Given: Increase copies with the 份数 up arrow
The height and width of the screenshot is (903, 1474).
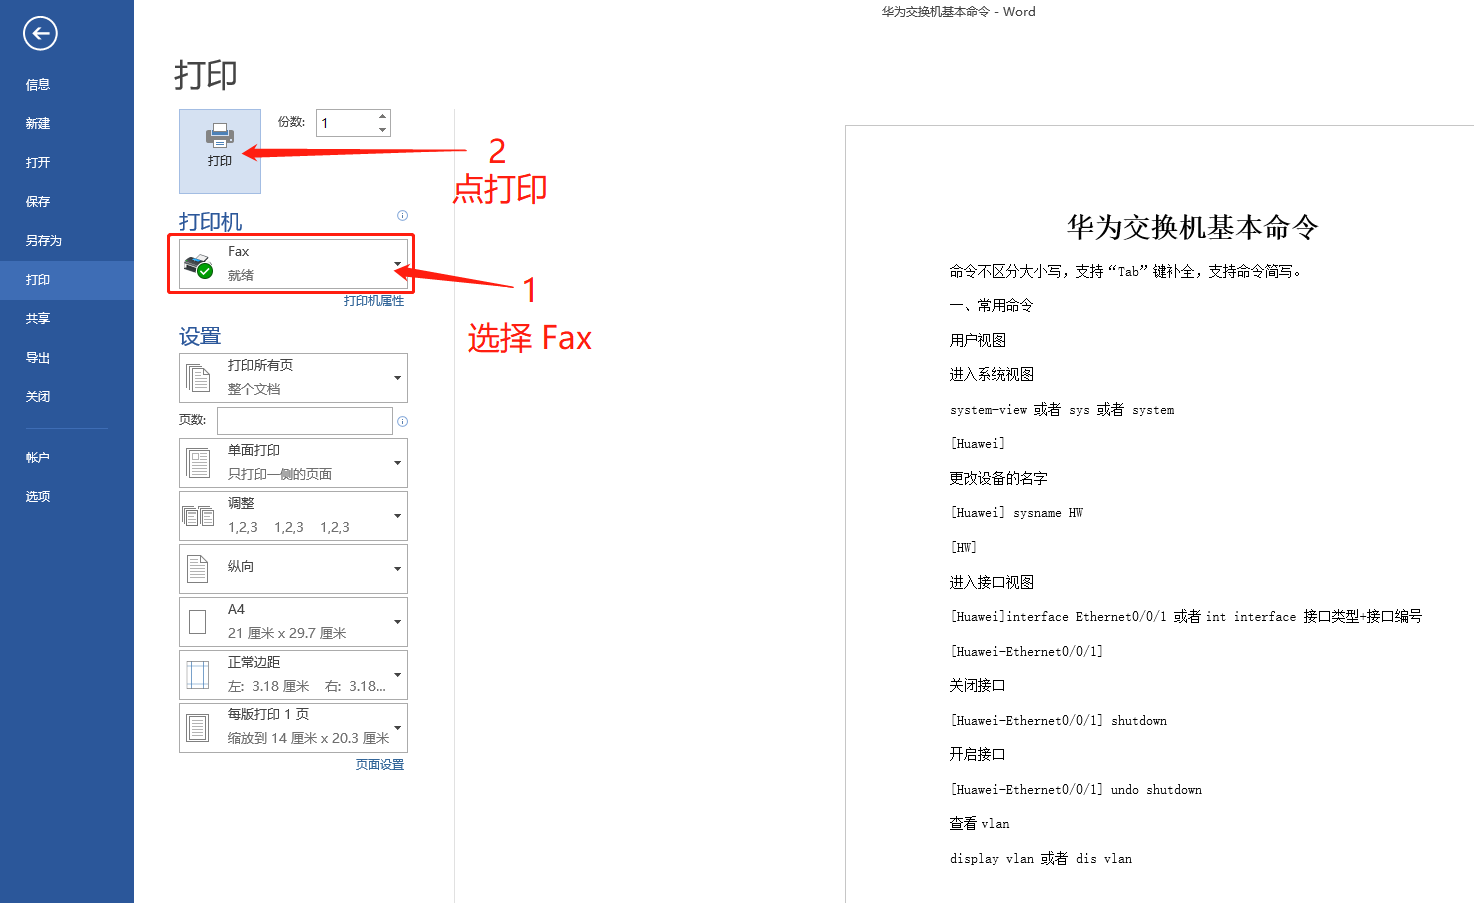Looking at the screenshot, I should pyautogui.click(x=381, y=115).
